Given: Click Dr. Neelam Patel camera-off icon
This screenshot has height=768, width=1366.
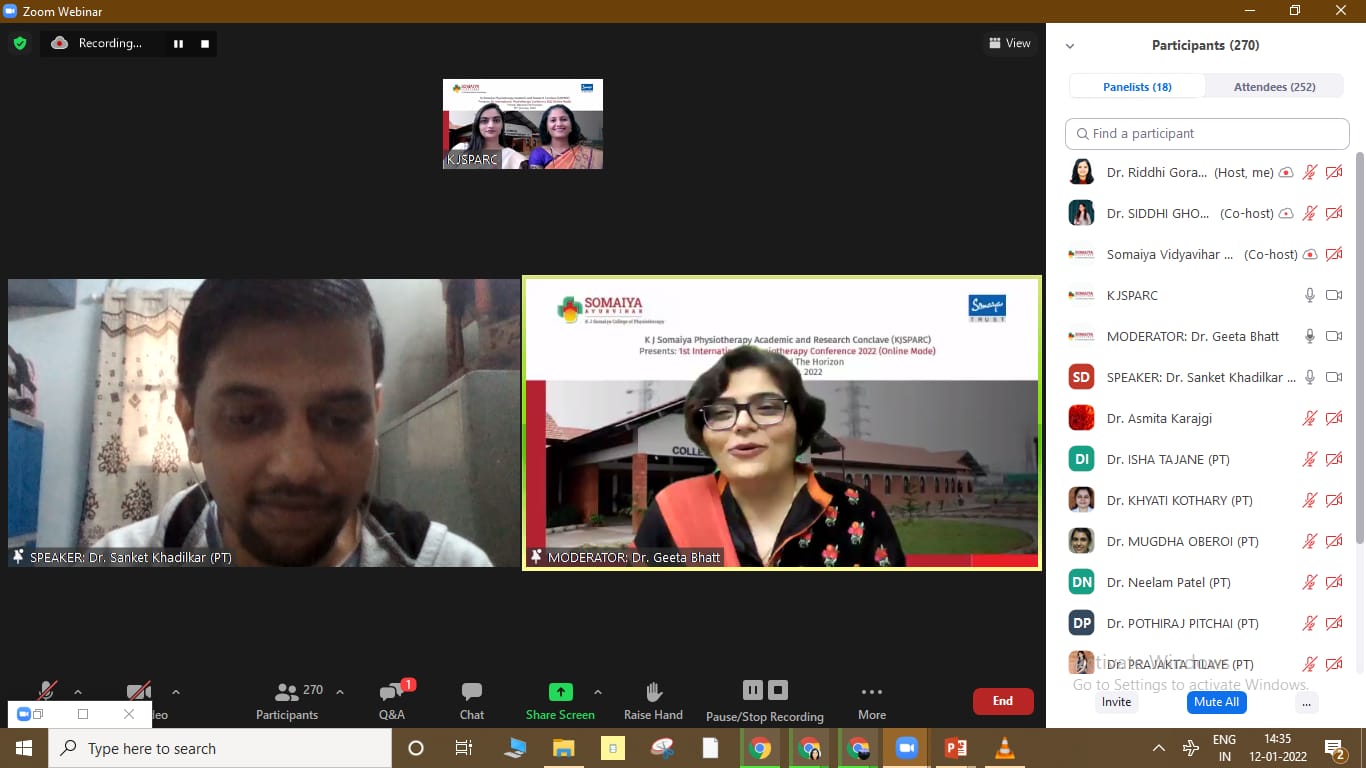Looking at the screenshot, I should tap(1334, 582).
